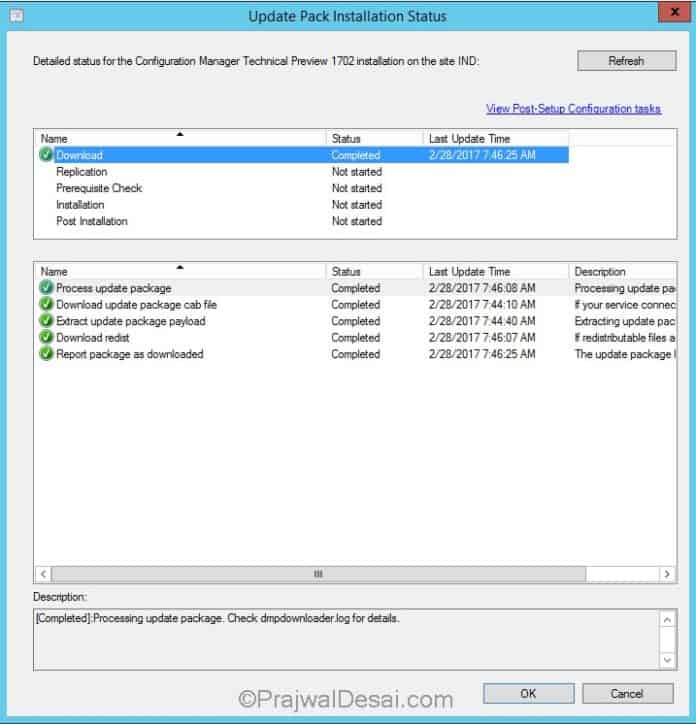Select the Download row label
This screenshot has height=724, width=696.
[x=79, y=155]
